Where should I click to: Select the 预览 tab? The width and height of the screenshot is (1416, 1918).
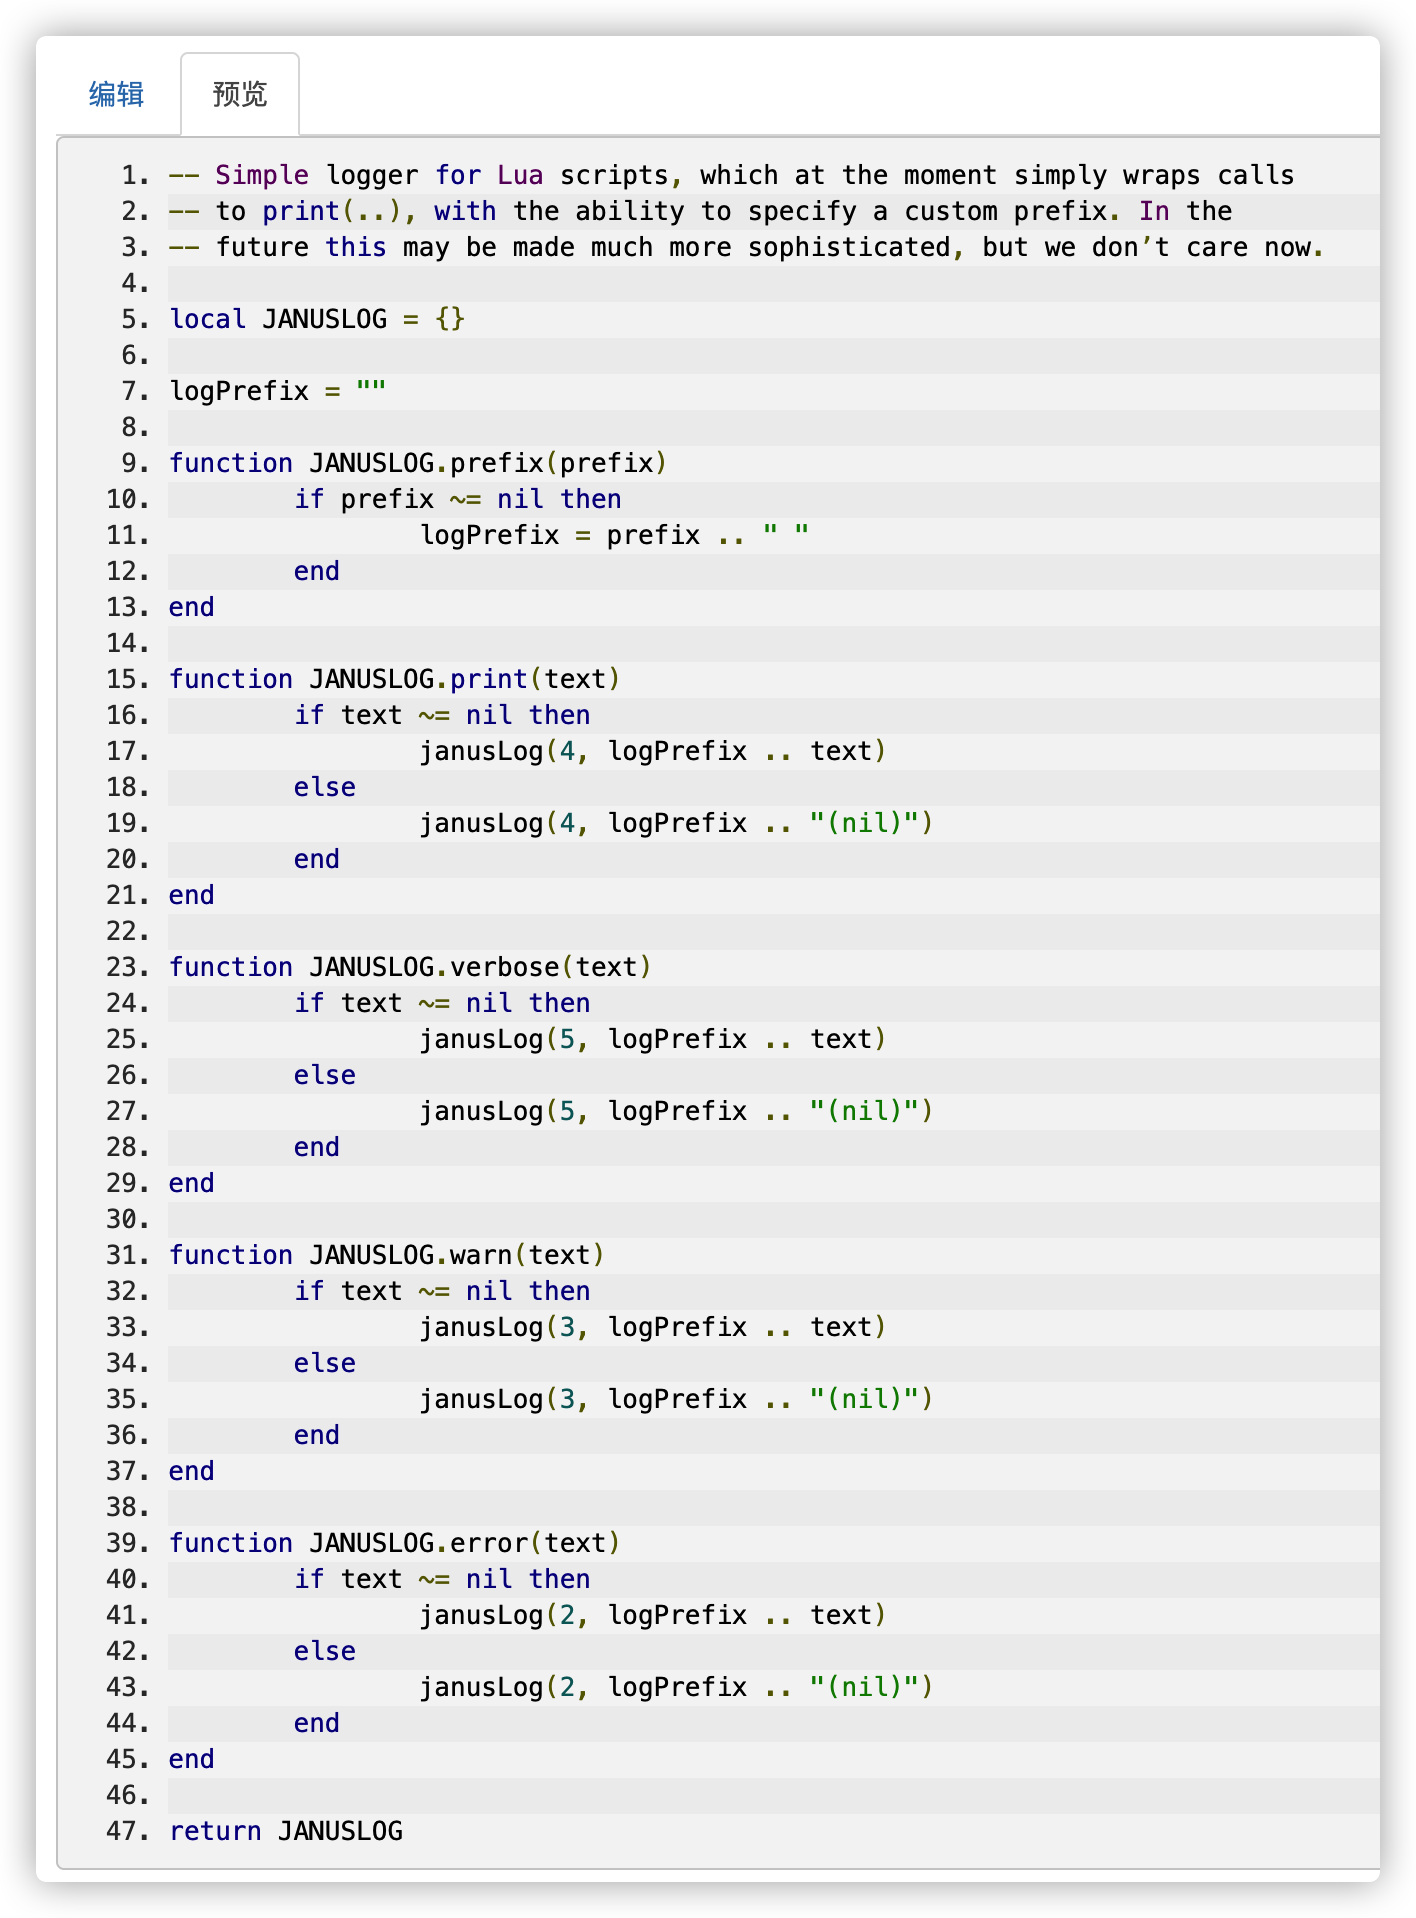pyautogui.click(x=240, y=94)
